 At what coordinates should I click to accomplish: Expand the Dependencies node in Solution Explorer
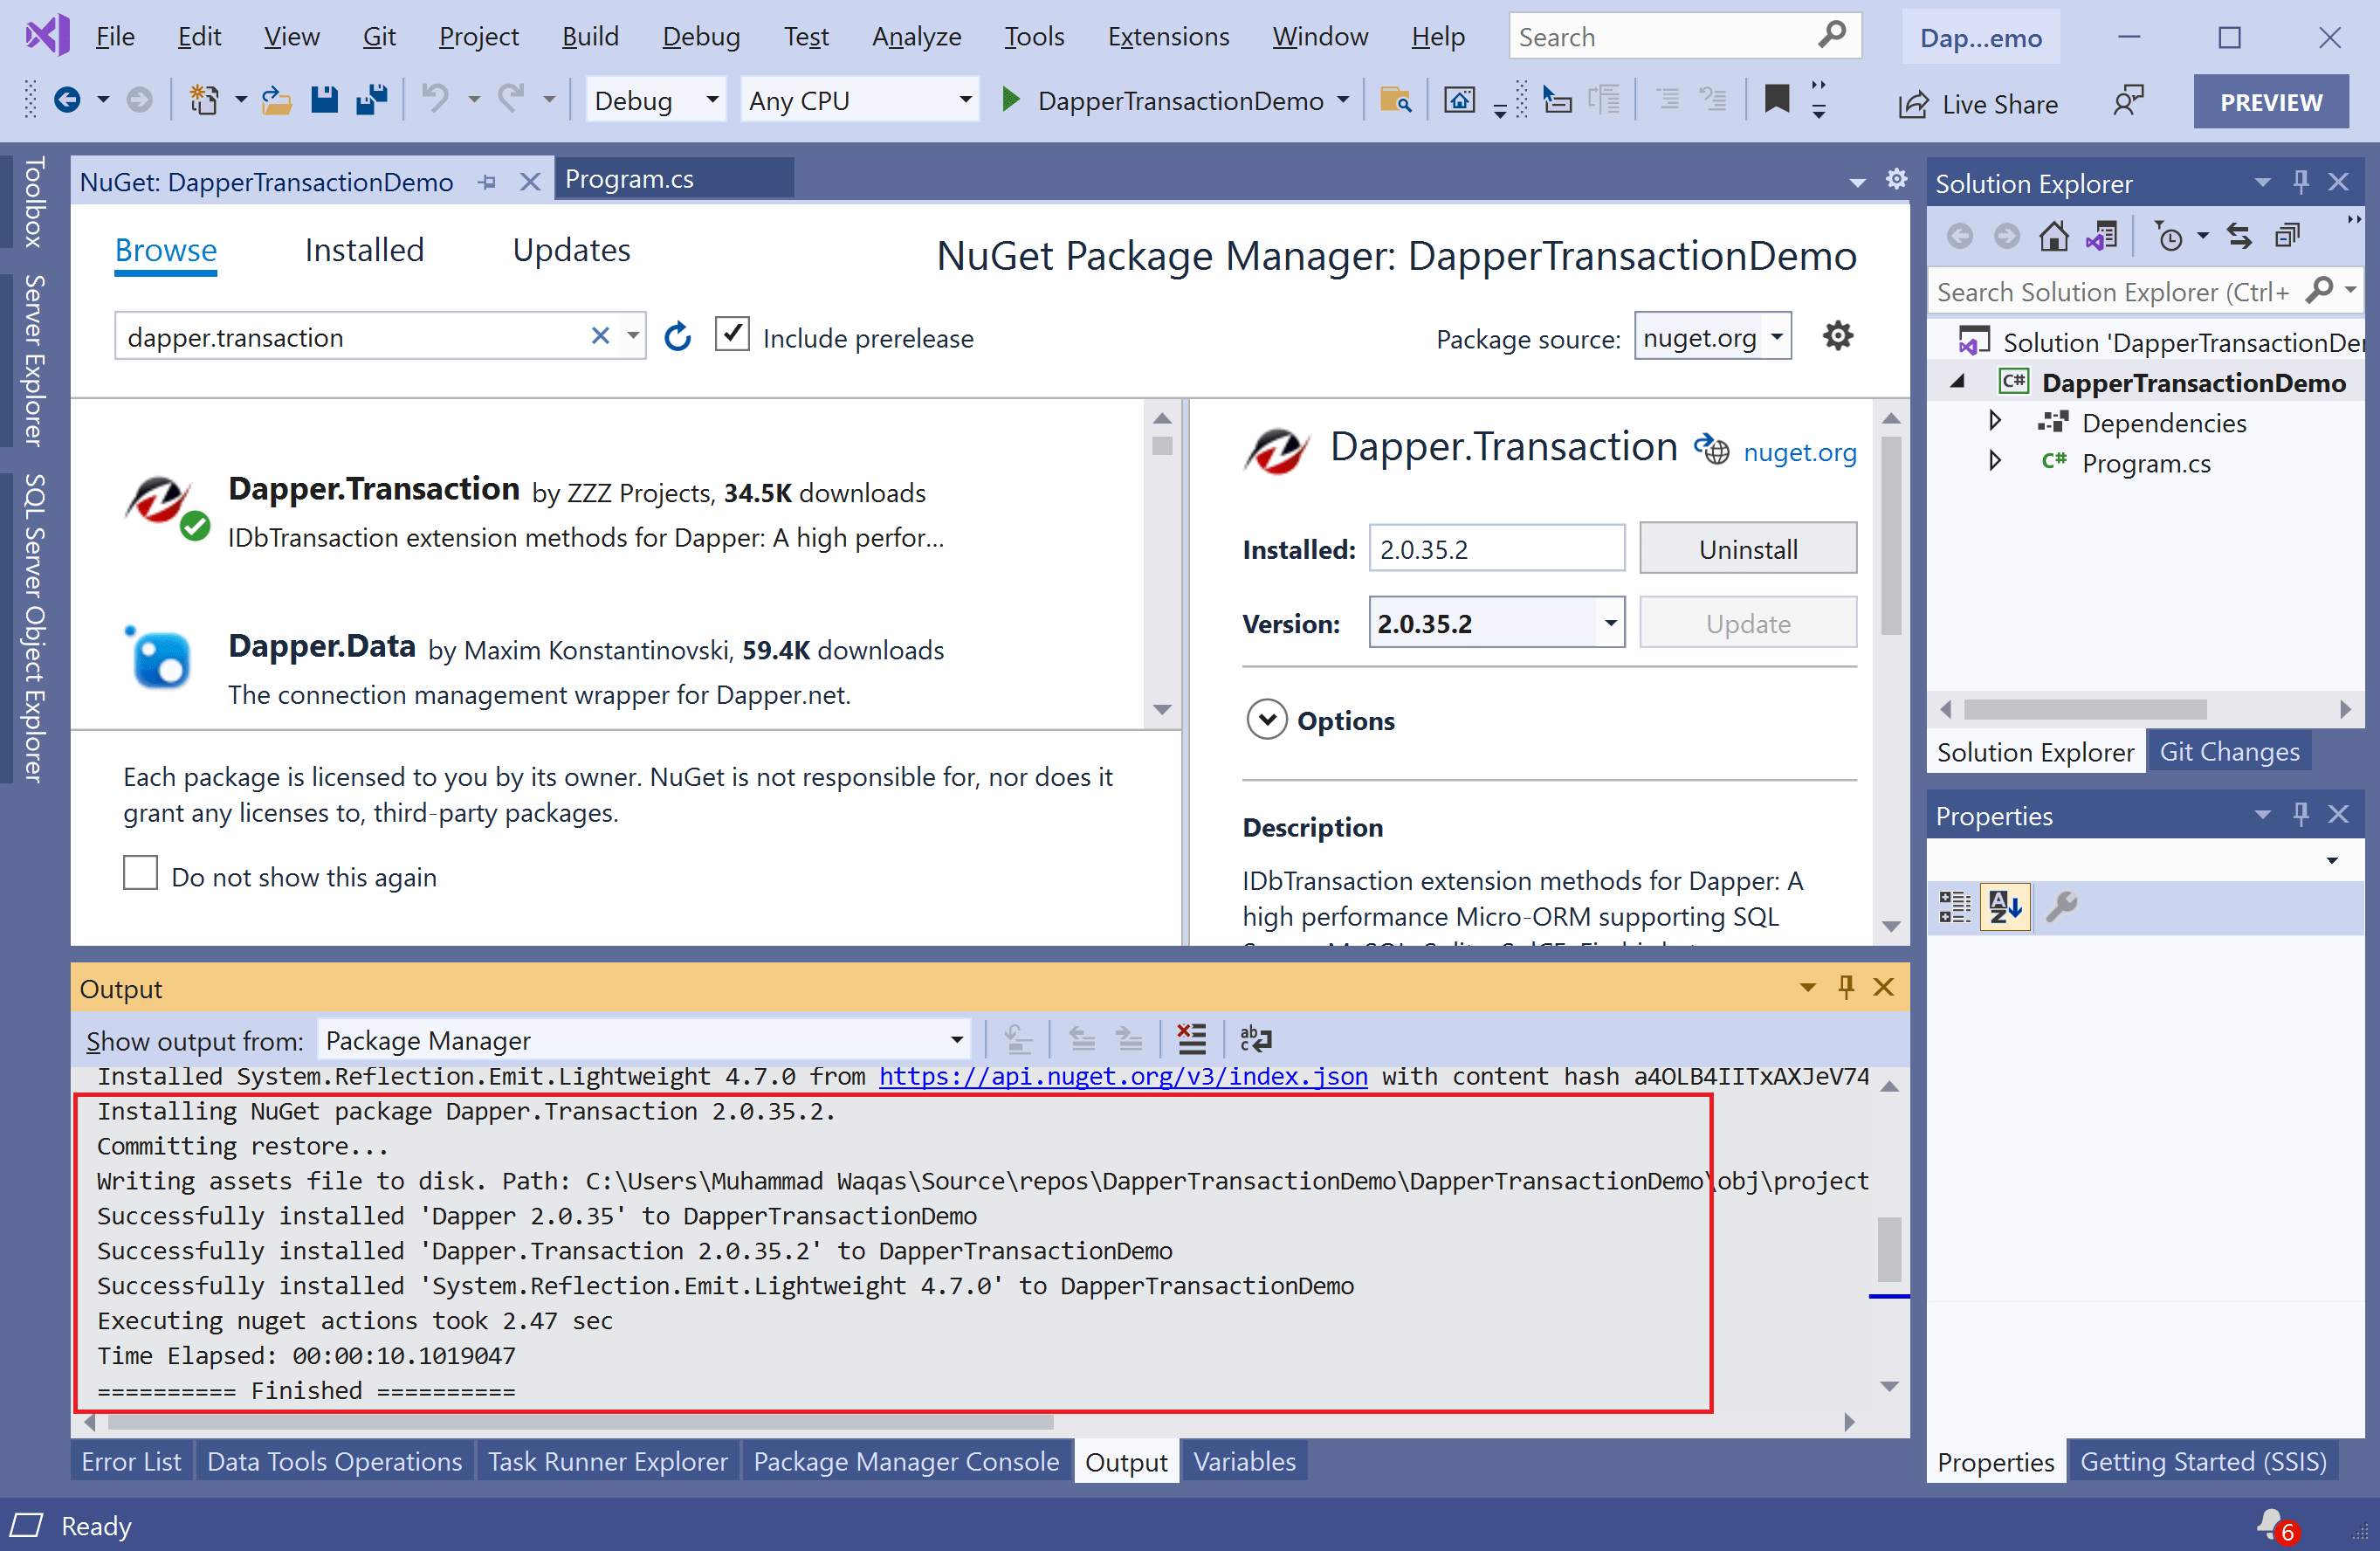(x=1995, y=422)
